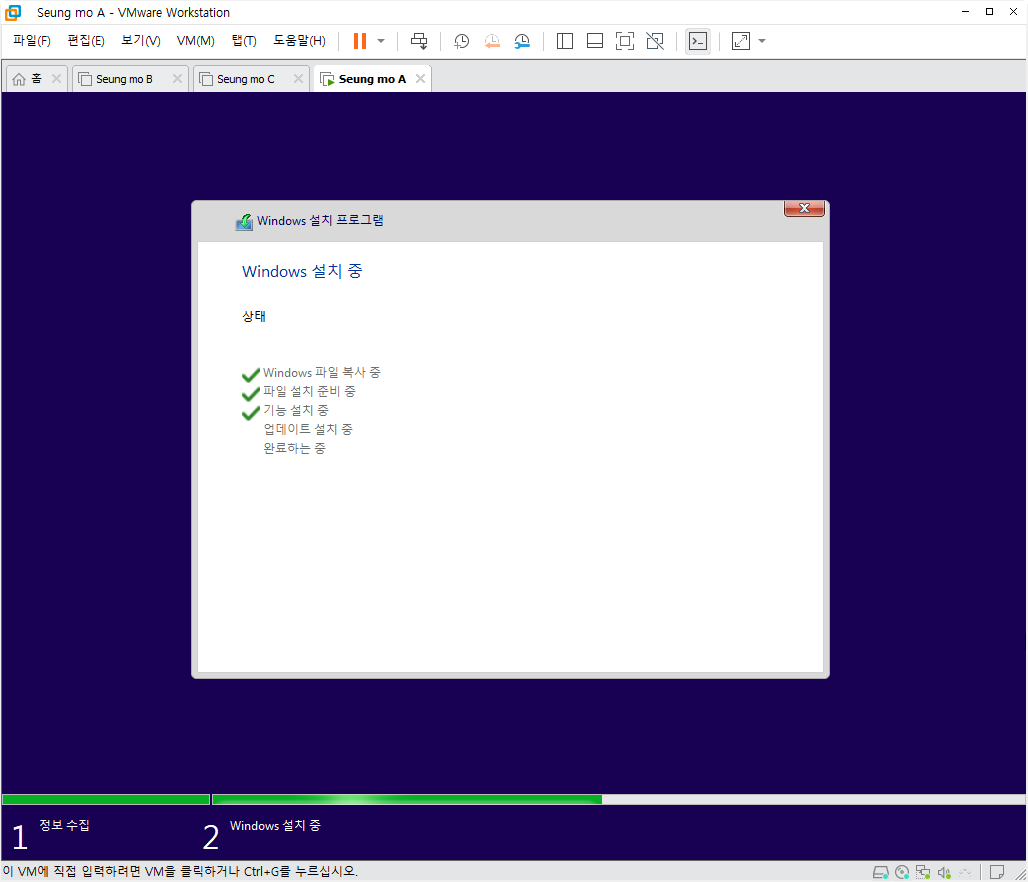Open the 보기(V) menu

[x=141, y=41]
